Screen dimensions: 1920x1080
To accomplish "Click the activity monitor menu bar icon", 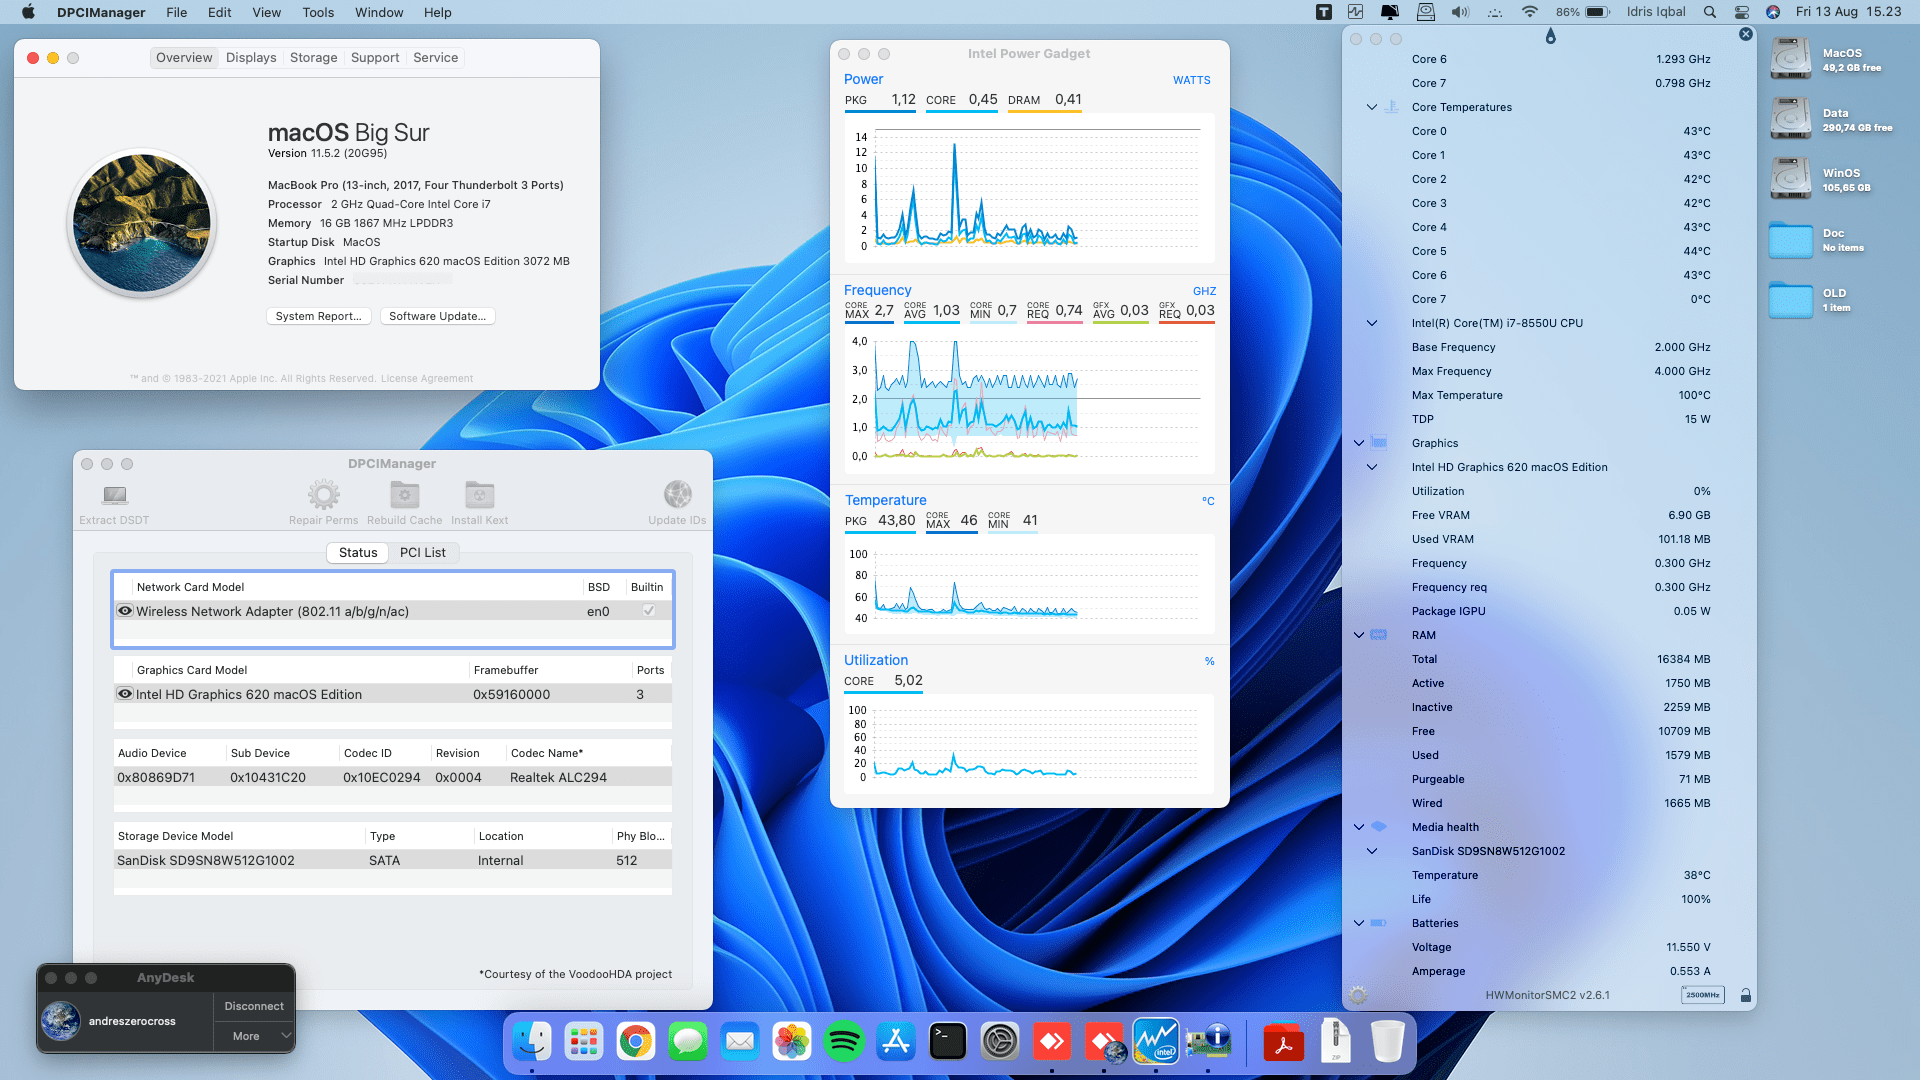I will coord(1355,12).
